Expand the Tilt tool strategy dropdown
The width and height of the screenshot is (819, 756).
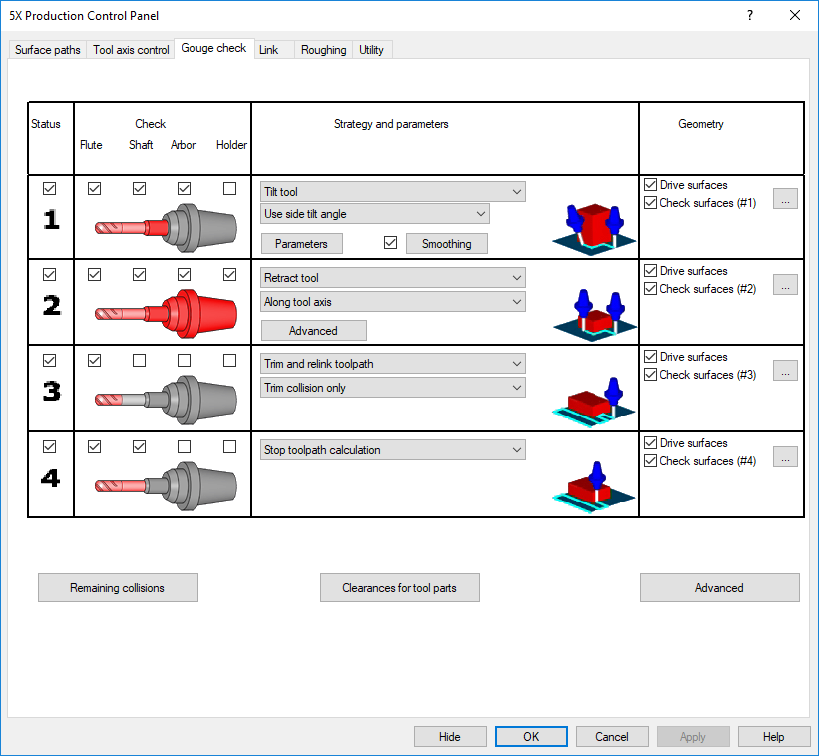pyautogui.click(x=393, y=192)
